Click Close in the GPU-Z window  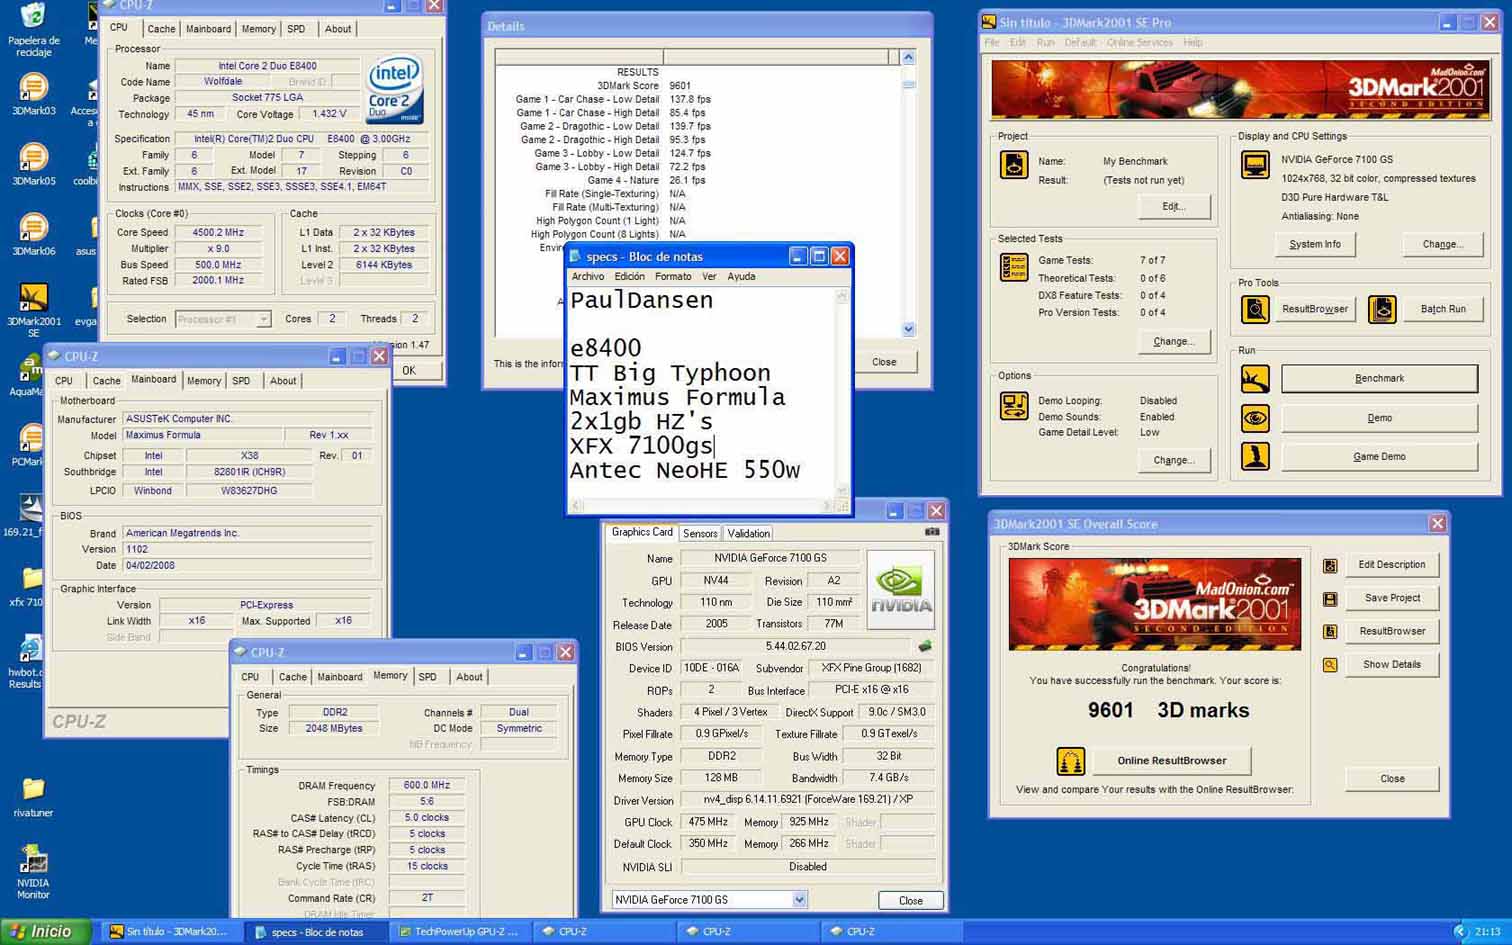point(910,900)
